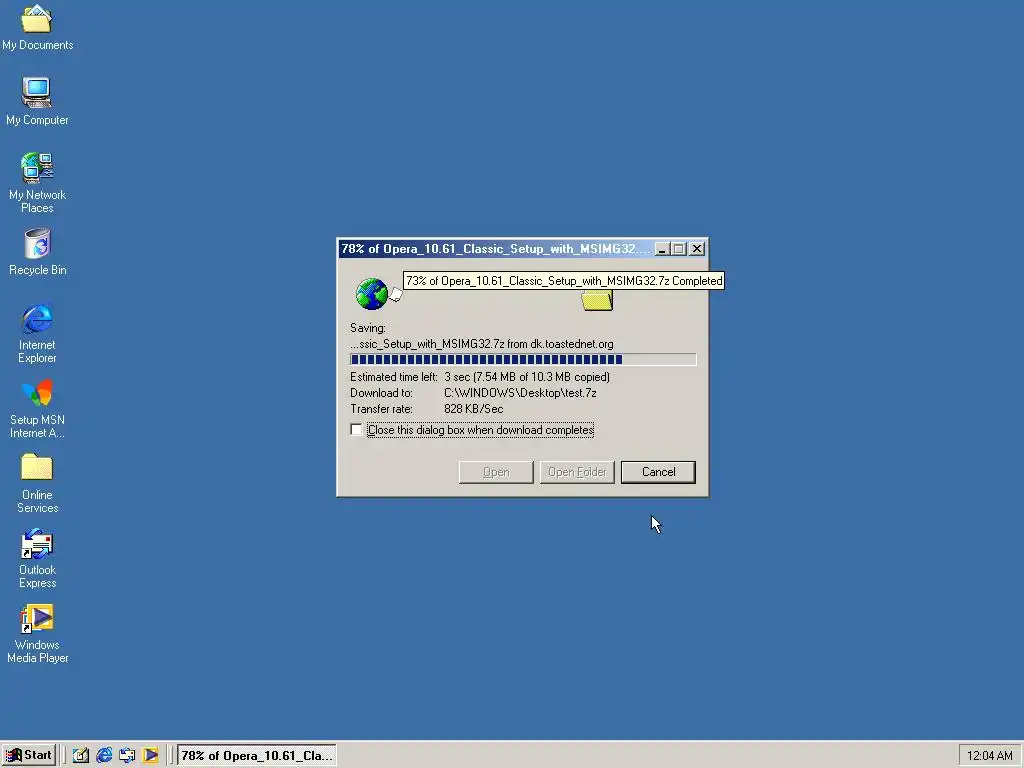The height and width of the screenshot is (768, 1024).
Task: Click the disabled Open Folder button
Action: click(x=577, y=472)
